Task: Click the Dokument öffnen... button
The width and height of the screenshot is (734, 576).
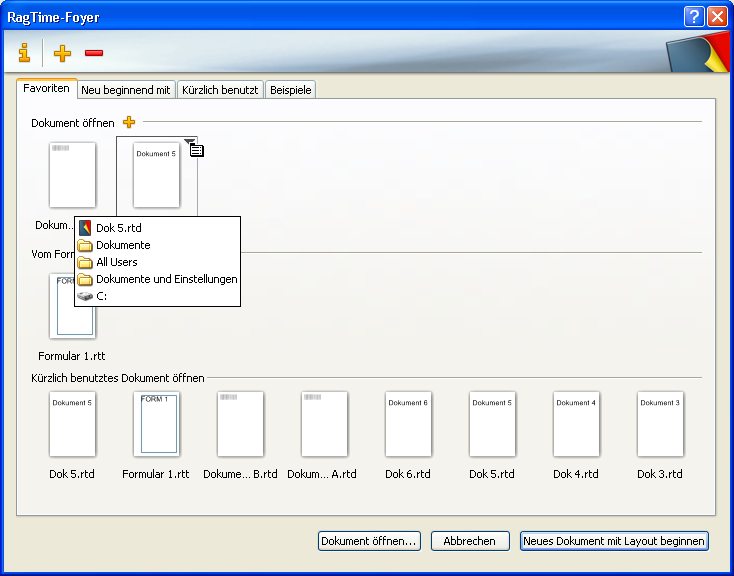Action: (x=369, y=541)
